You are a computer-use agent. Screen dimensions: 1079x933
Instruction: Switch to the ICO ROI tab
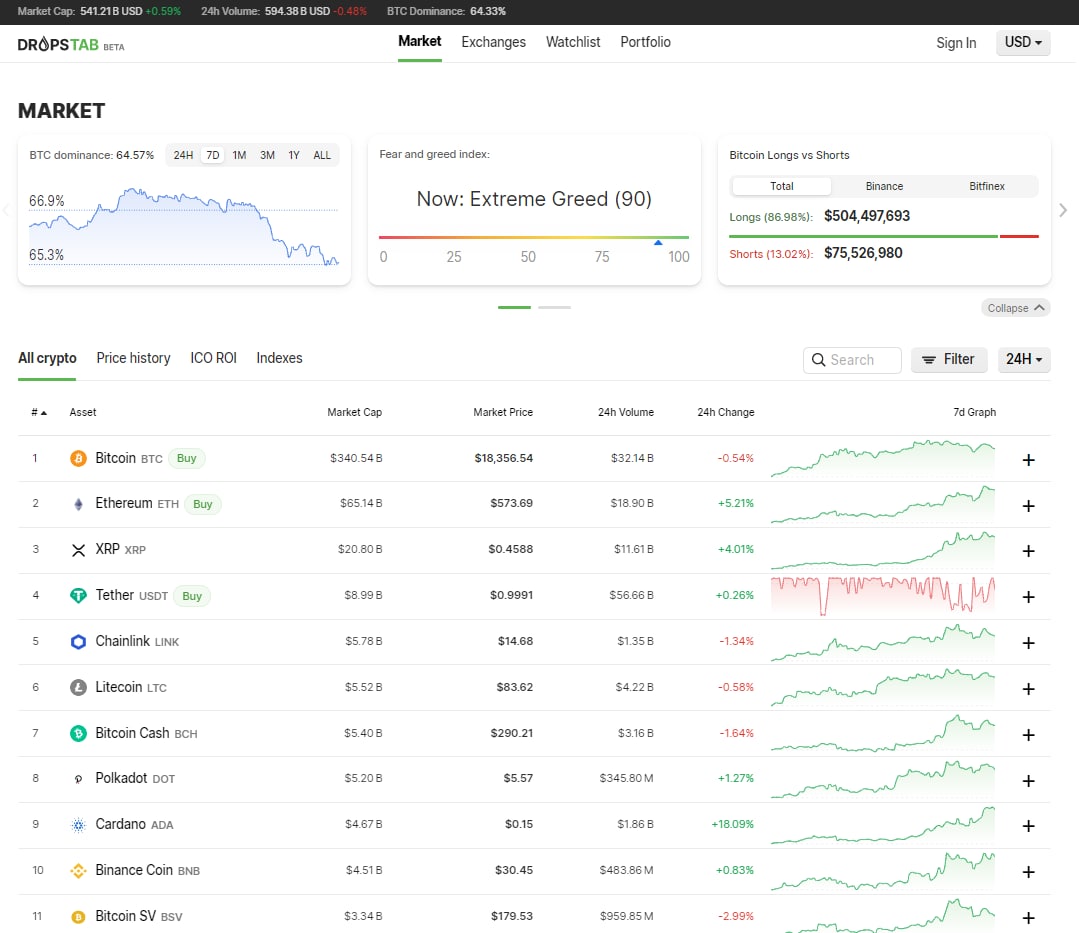(213, 358)
